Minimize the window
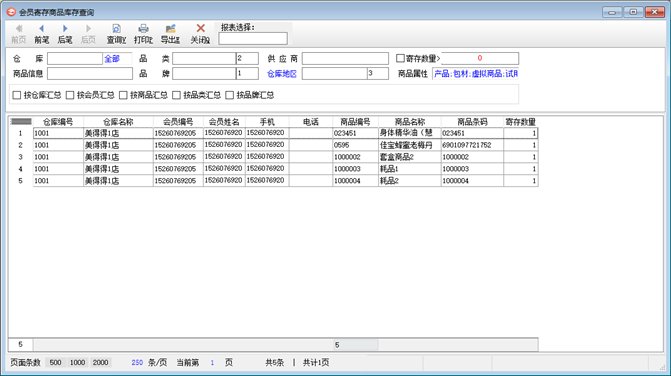Image resolution: width=671 pixels, height=376 pixels. click(x=612, y=12)
